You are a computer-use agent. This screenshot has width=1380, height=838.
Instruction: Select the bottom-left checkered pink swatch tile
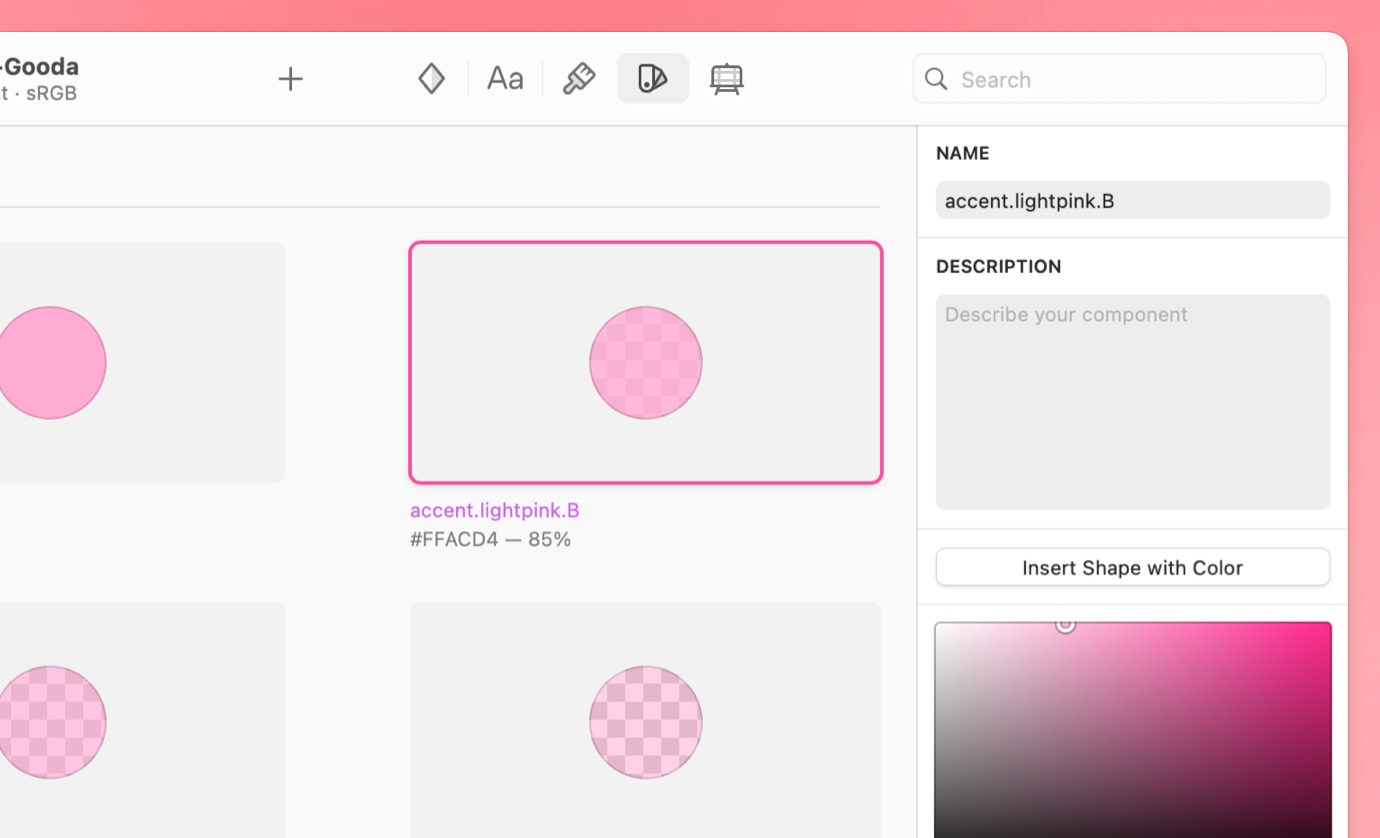pos(140,720)
